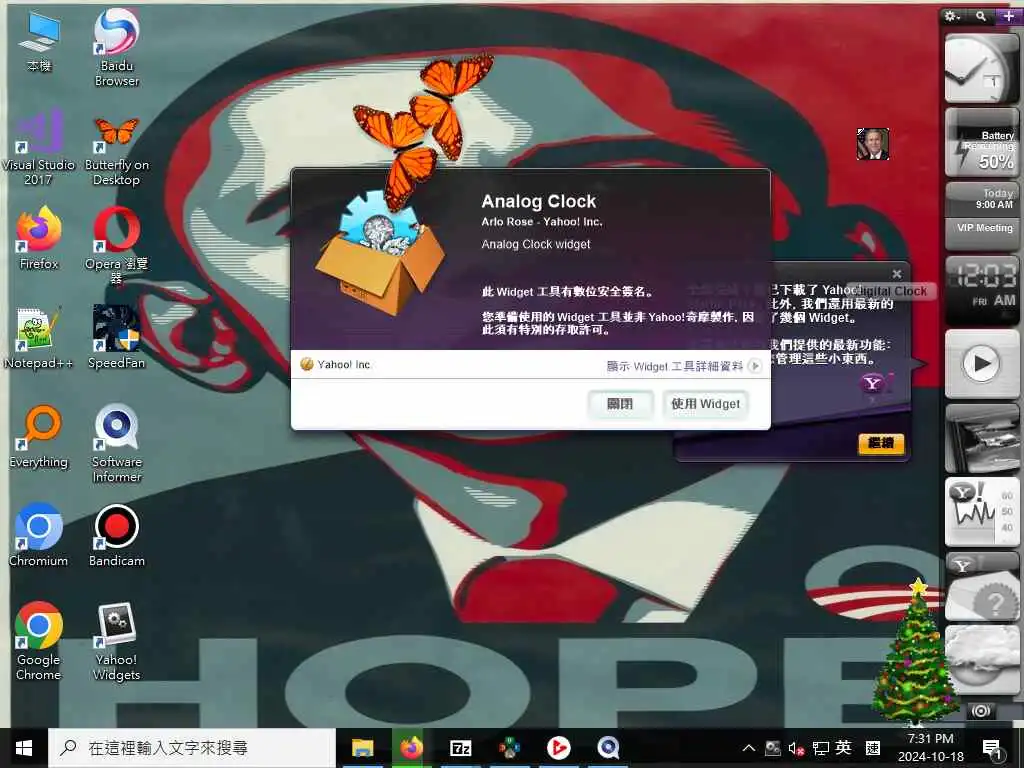Open the 本機 desktop icon

point(39,40)
